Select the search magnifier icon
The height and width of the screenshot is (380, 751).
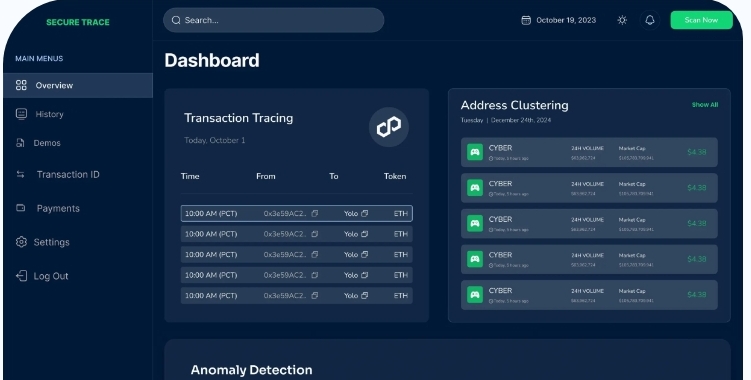176,20
